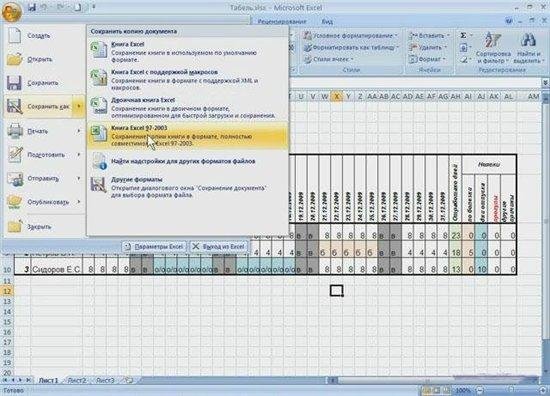Image resolution: width=550 pixels, height=396 pixels.
Task: Expand the formula bar
Action: pyautogui.click(x=545, y=83)
